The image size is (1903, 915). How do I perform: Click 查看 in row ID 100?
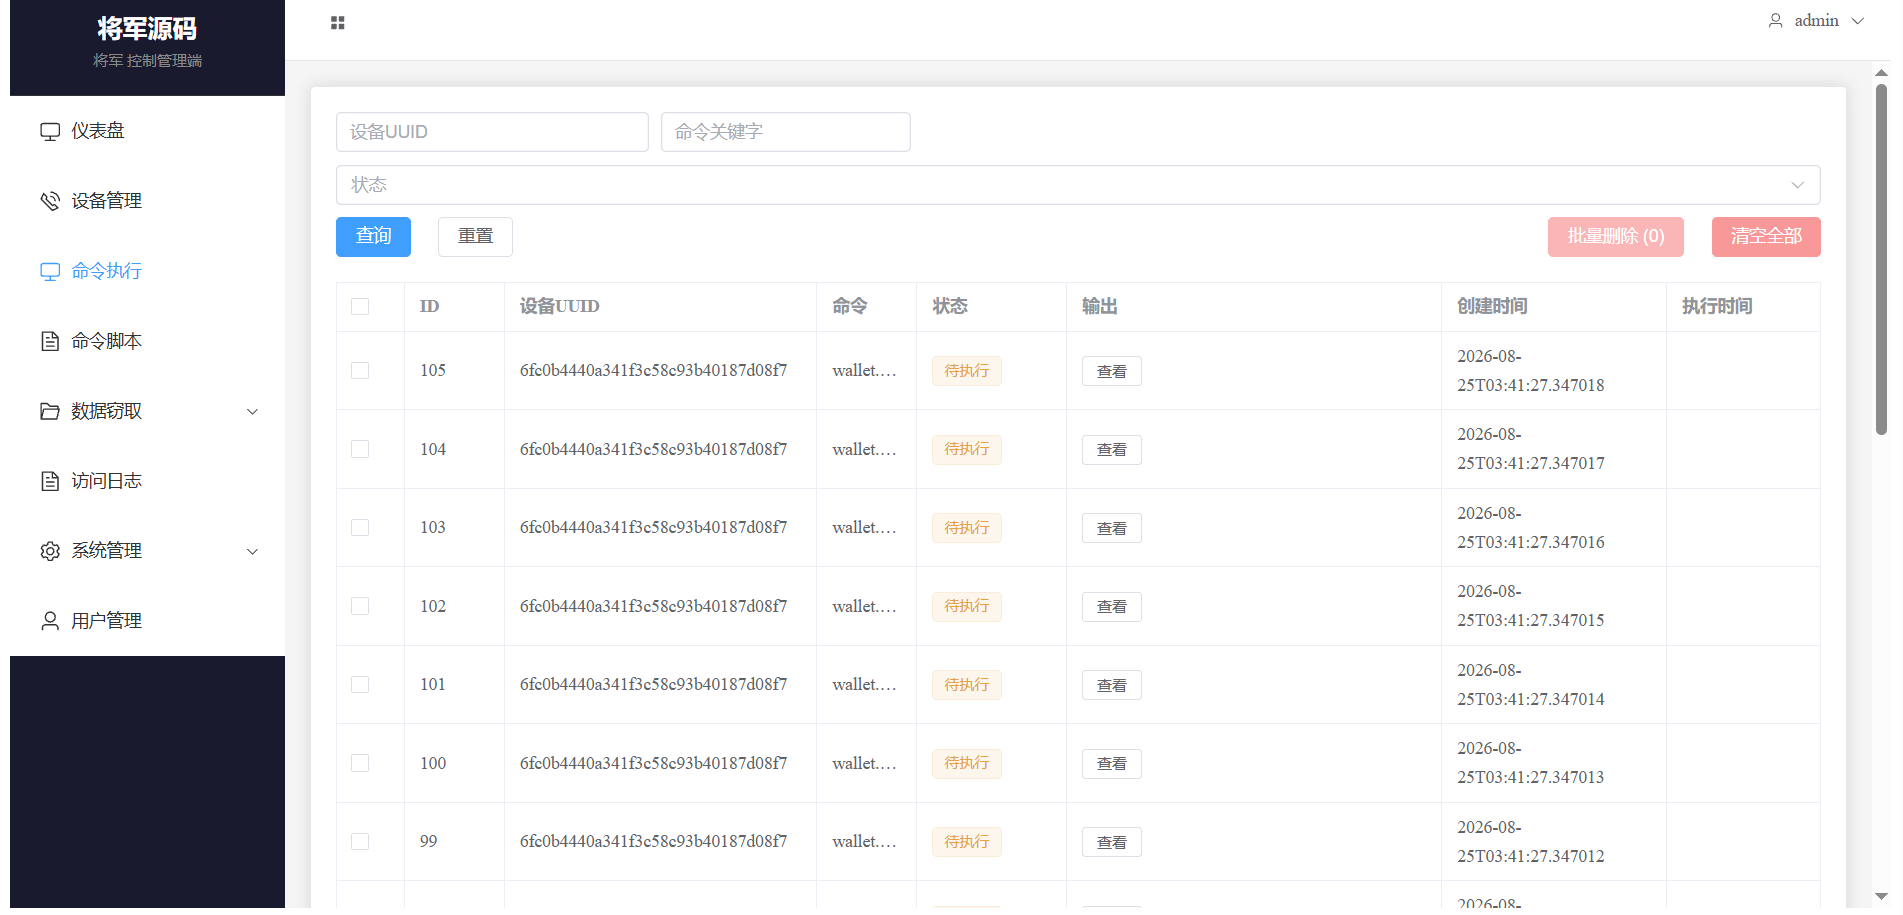[1112, 764]
